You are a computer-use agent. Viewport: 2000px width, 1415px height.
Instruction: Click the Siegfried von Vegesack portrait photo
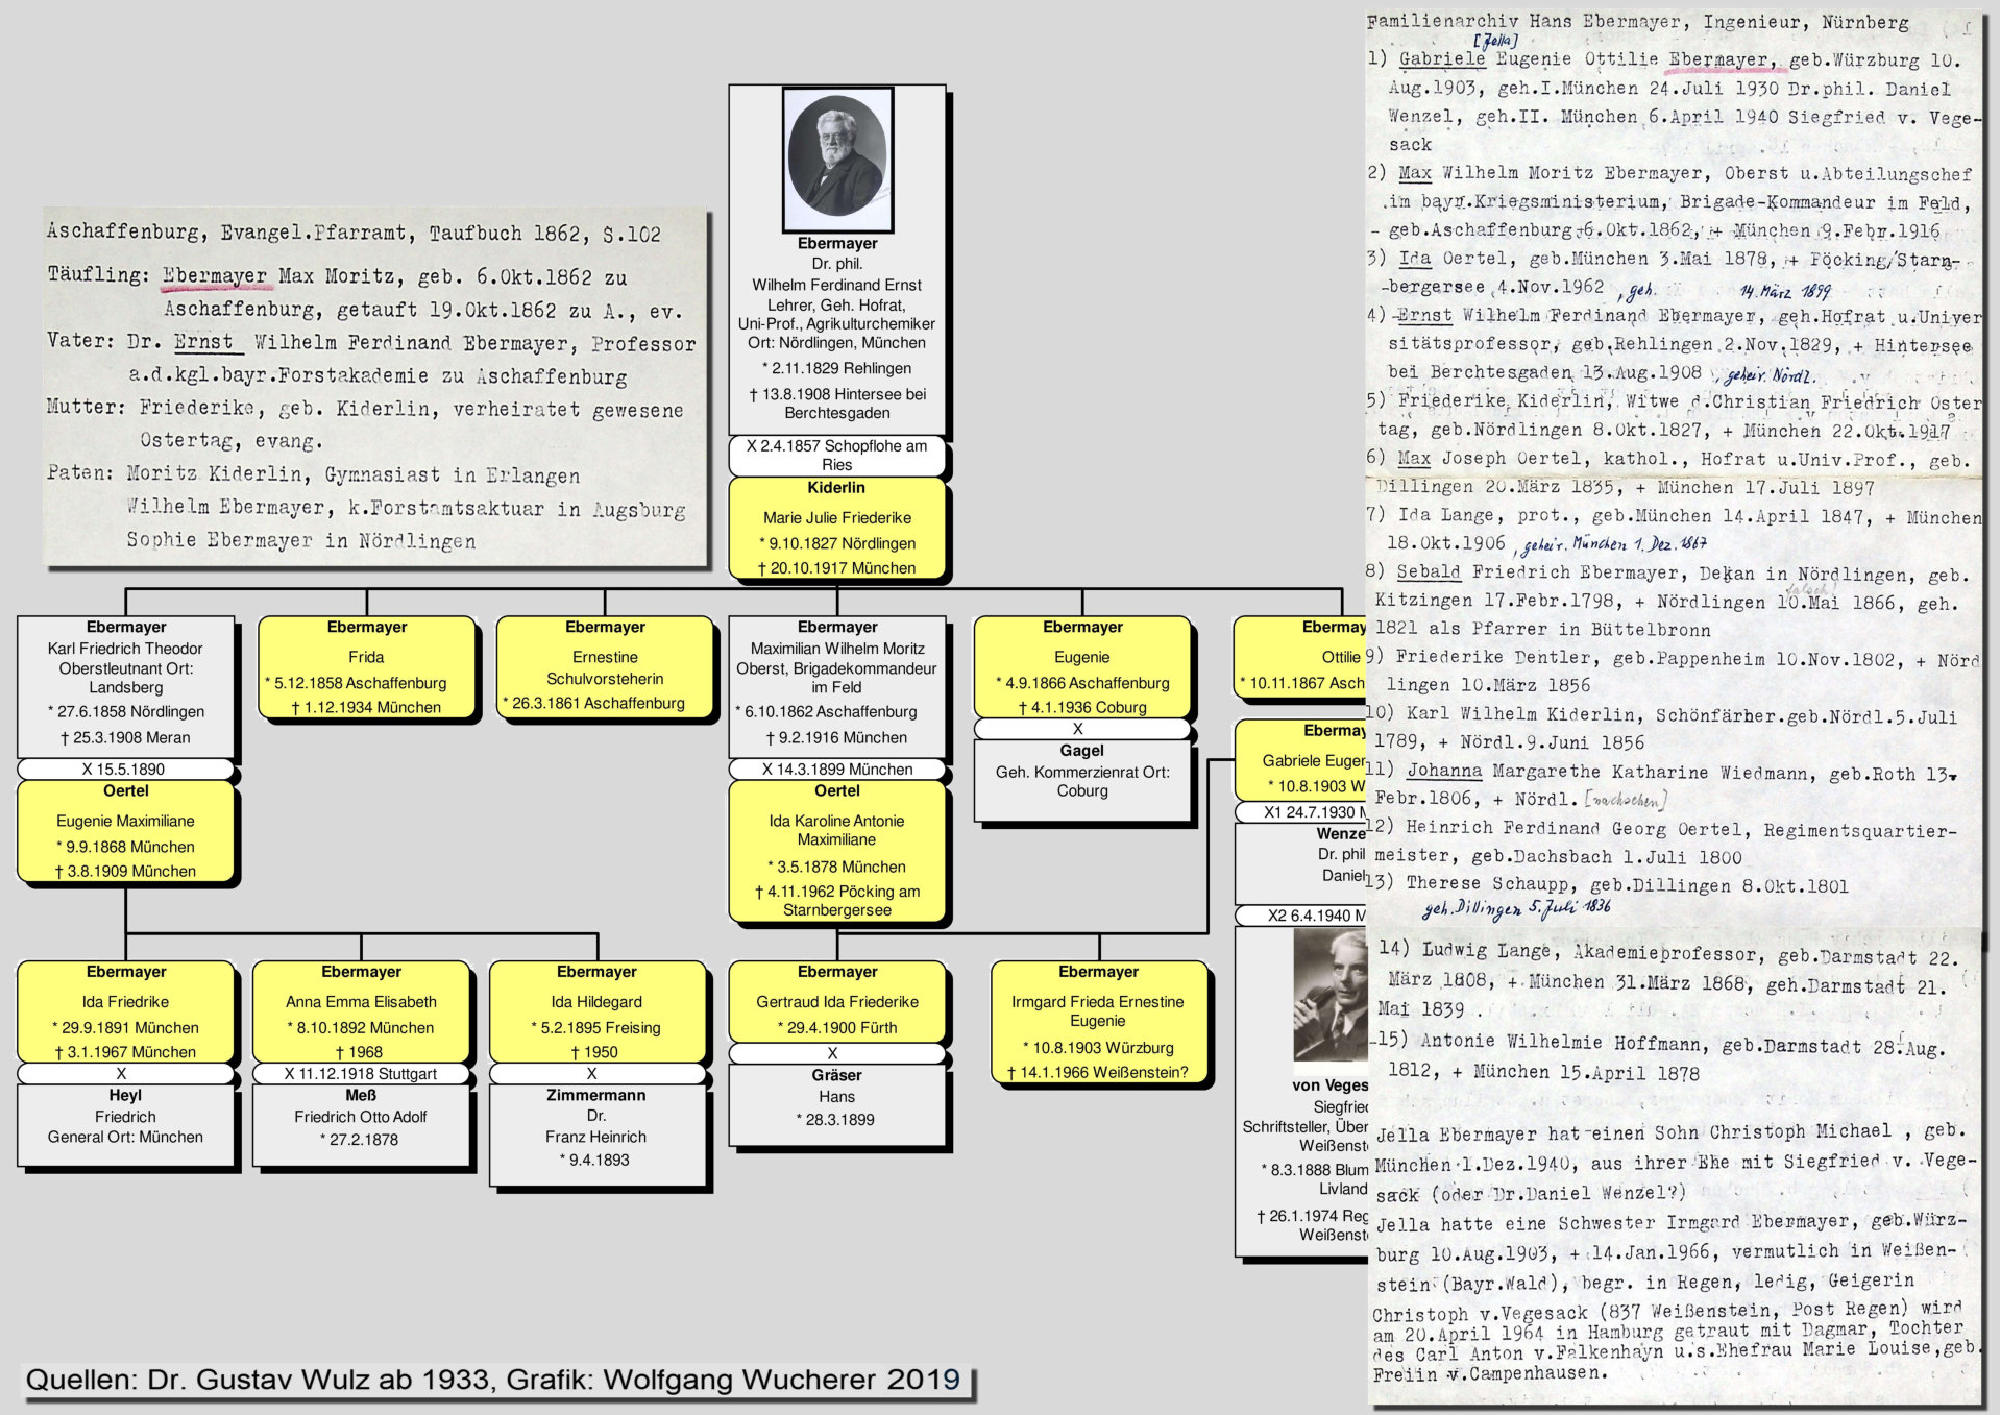coord(1330,995)
